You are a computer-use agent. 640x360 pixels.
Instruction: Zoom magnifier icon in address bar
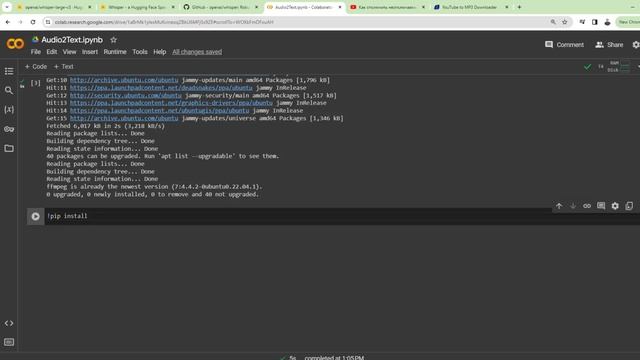(x=553, y=22)
